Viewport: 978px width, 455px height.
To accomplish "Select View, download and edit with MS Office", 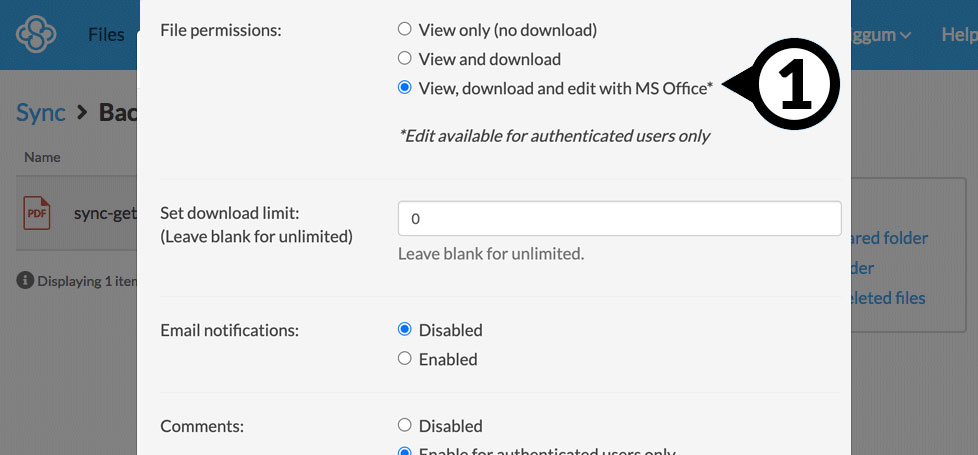I will coord(405,88).
